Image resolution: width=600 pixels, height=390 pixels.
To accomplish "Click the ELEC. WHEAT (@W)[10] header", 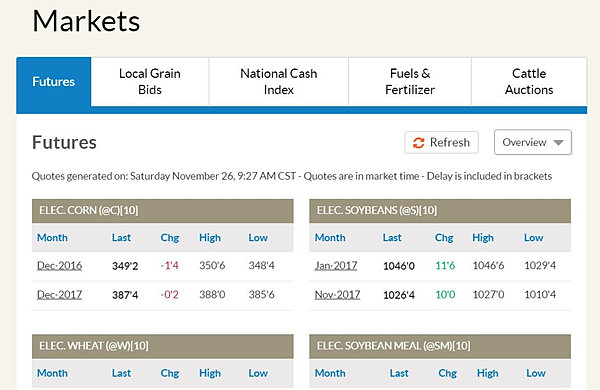I will (163, 346).
